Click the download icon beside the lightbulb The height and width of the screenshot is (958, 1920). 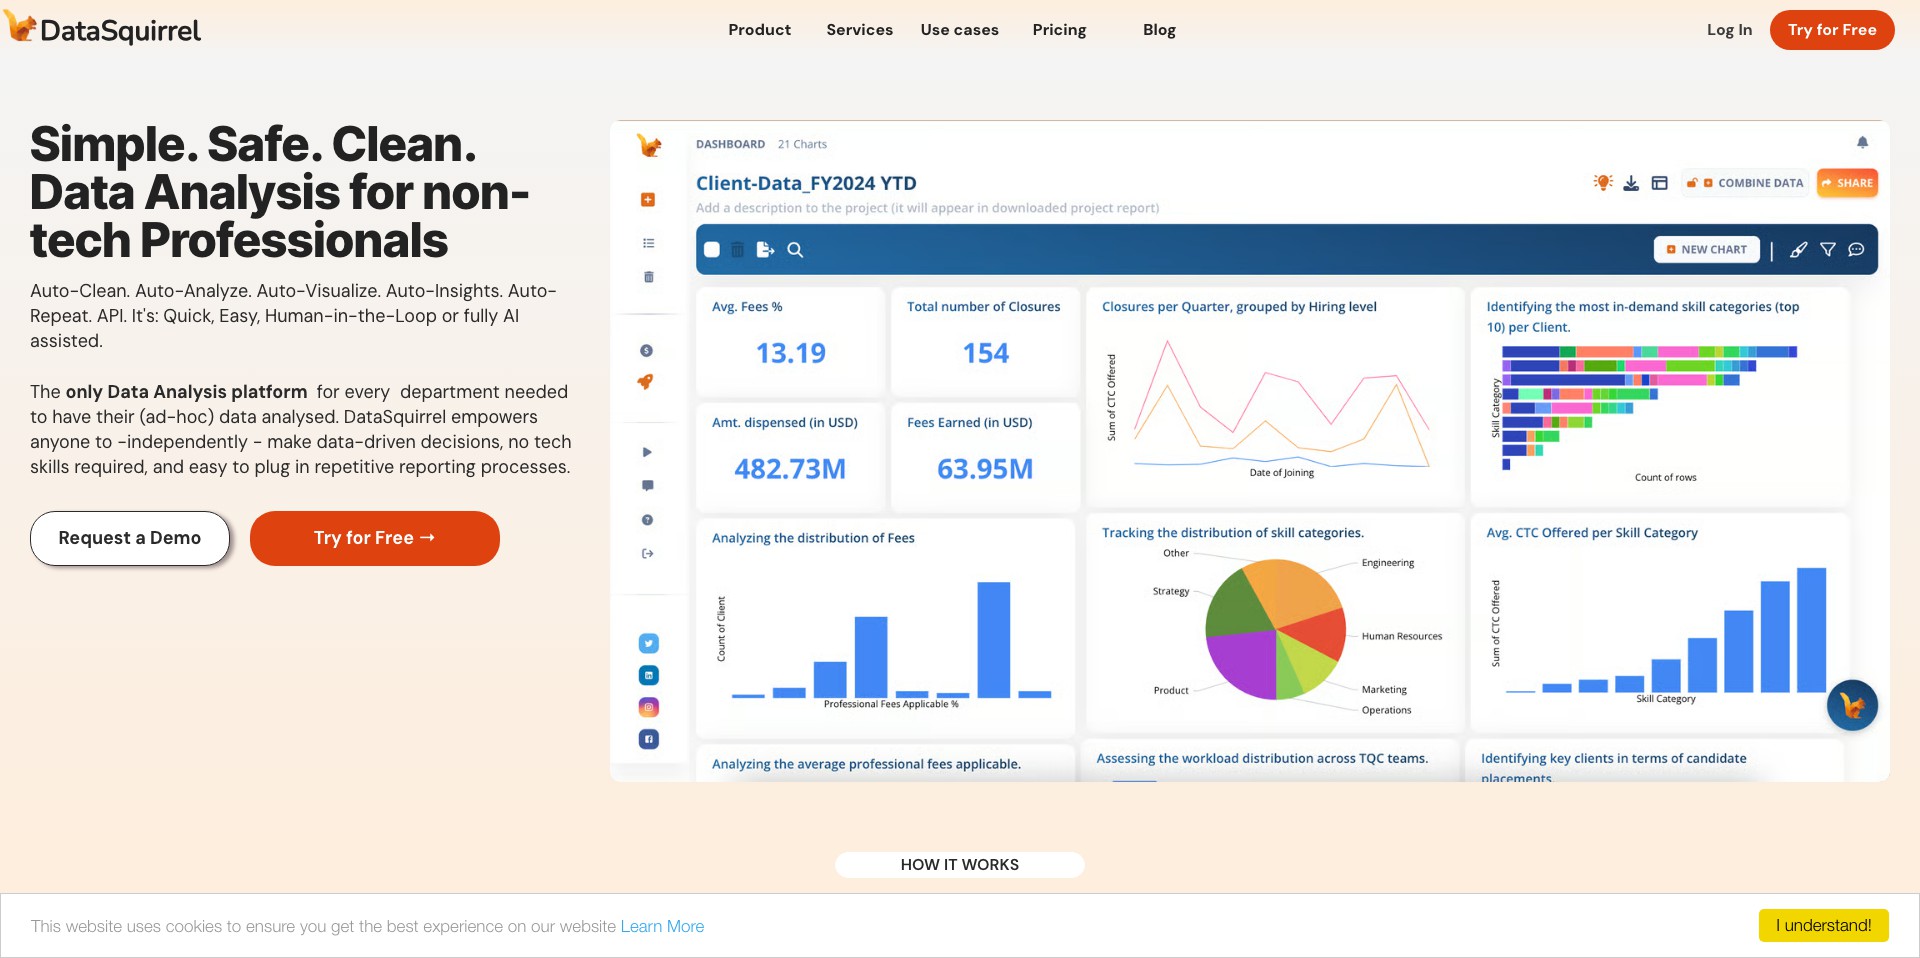(x=1631, y=183)
